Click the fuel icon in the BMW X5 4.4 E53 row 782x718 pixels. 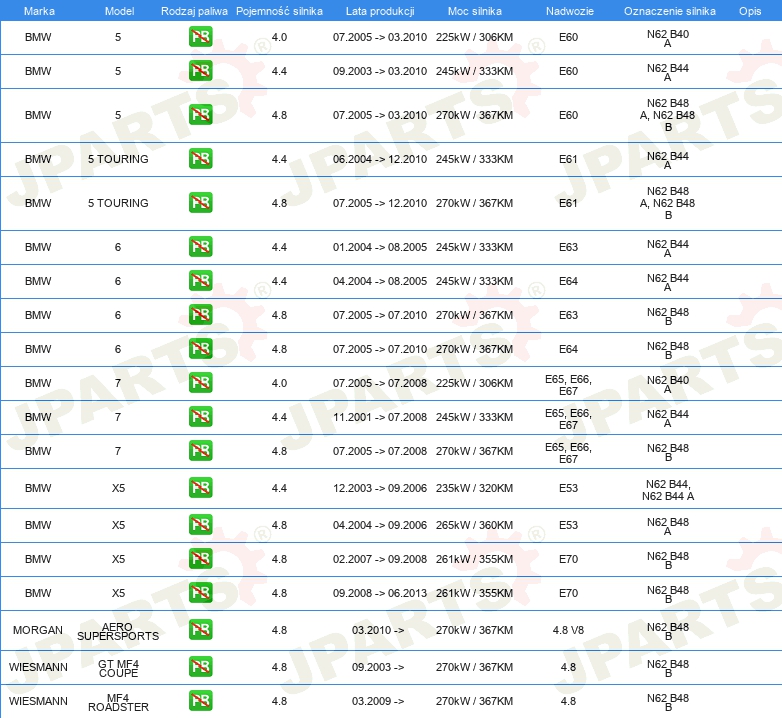[200, 488]
